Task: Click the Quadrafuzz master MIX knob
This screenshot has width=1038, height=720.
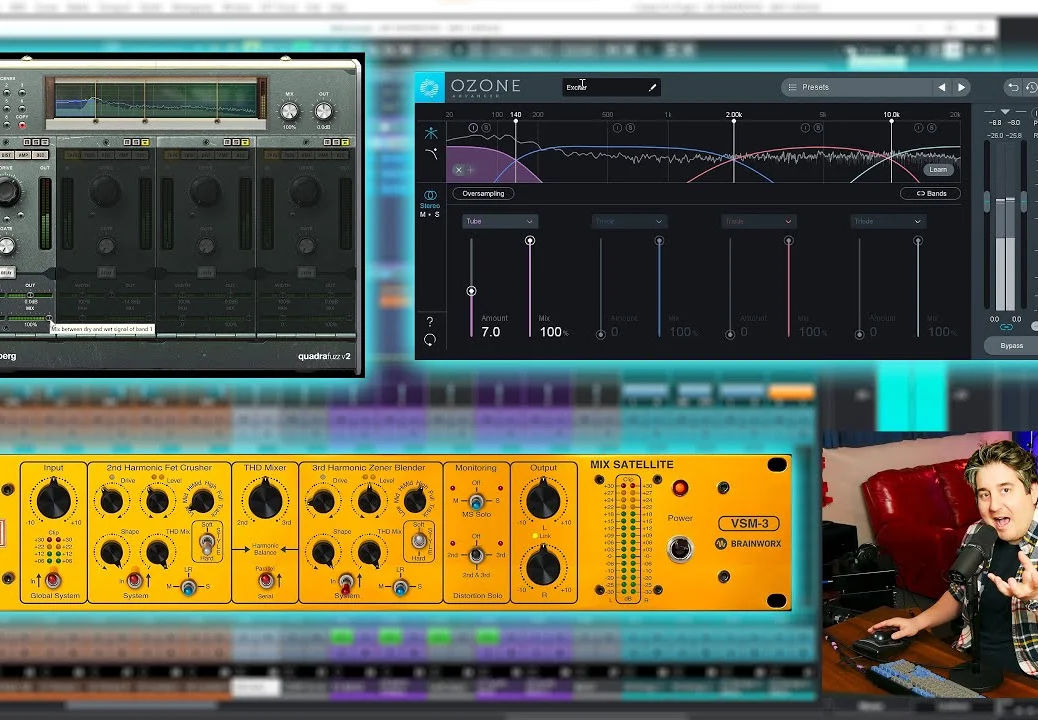Action: [x=289, y=111]
